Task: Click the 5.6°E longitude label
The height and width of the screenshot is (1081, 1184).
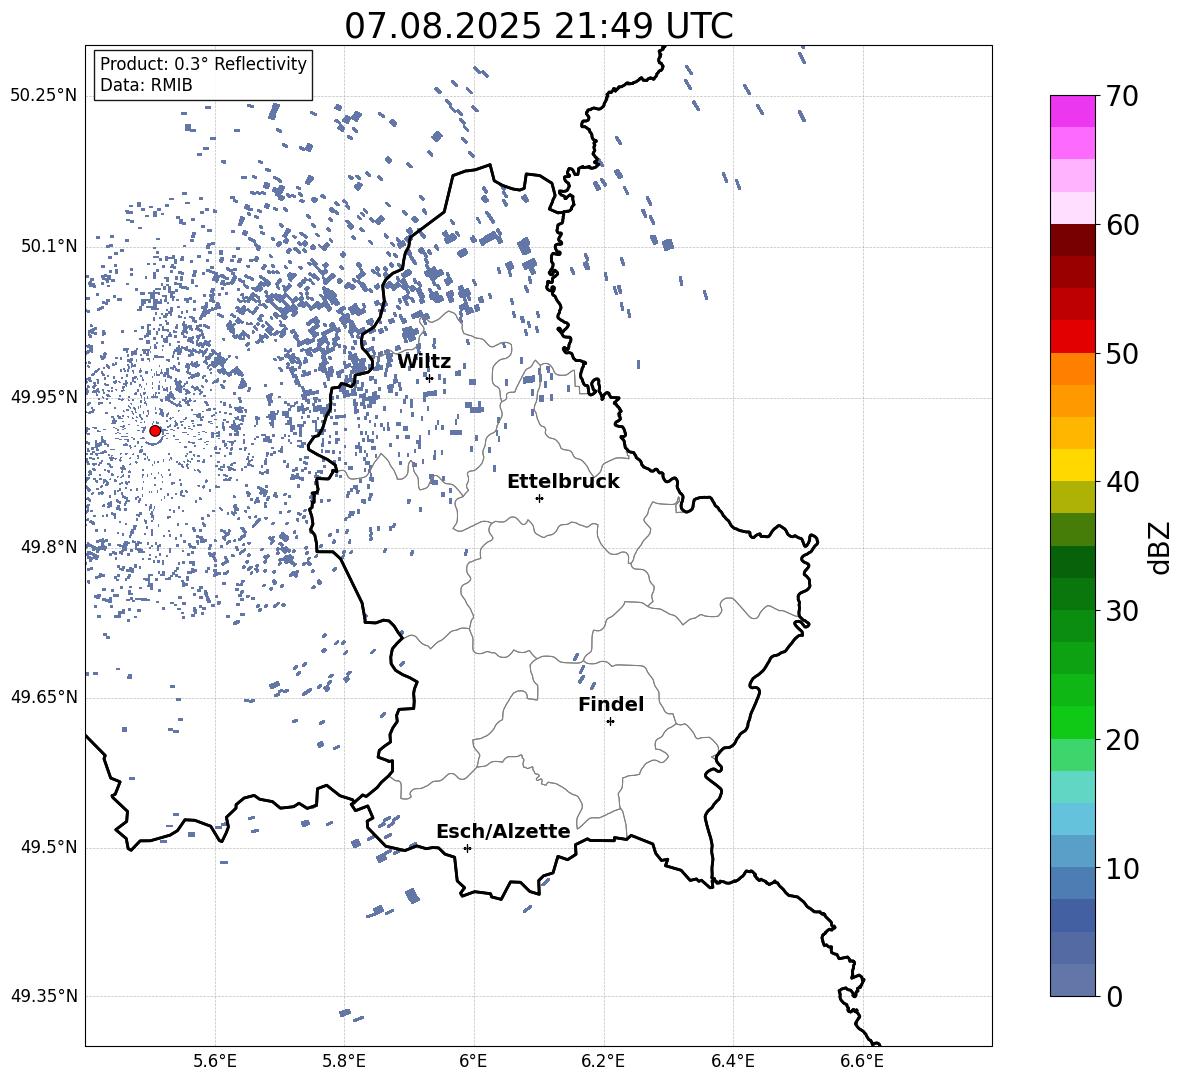Action: tap(214, 1061)
